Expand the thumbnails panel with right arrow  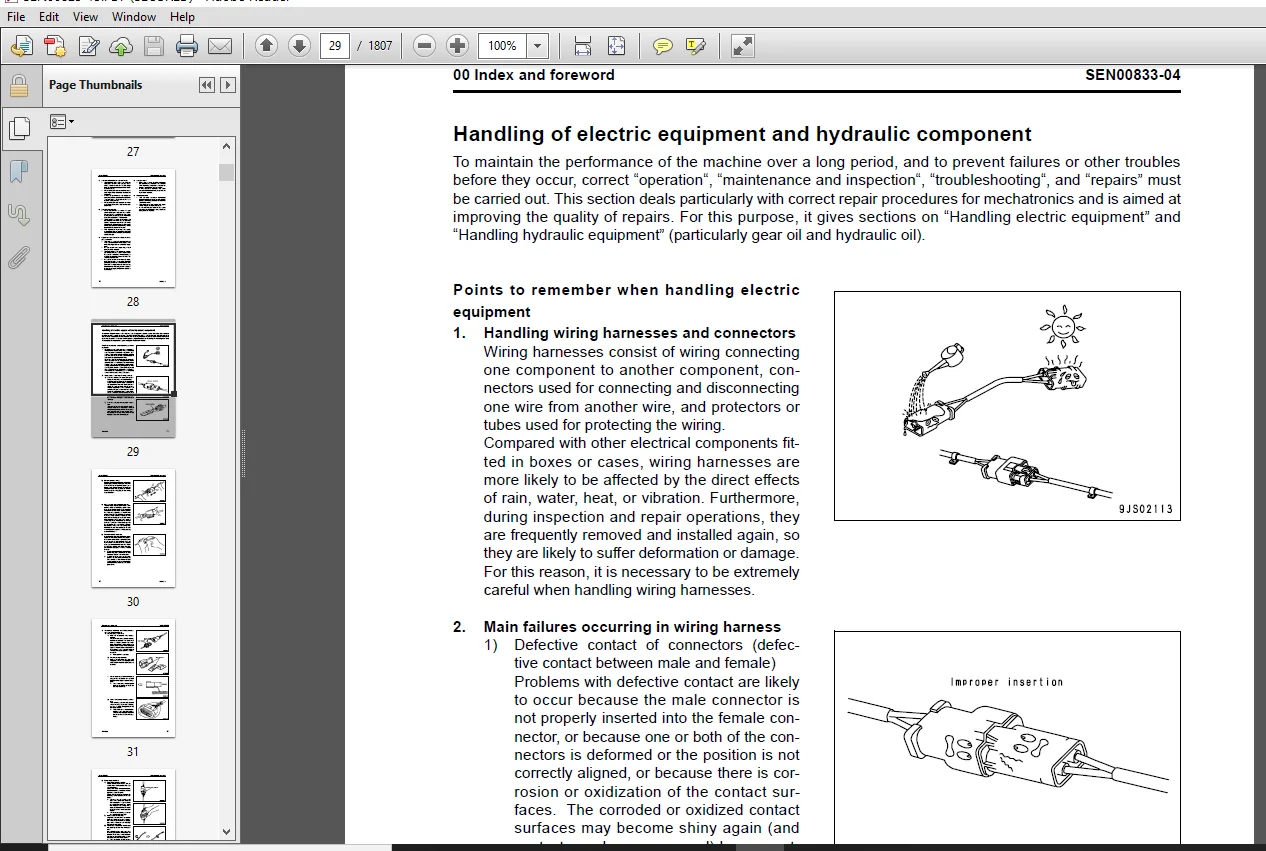coord(228,85)
